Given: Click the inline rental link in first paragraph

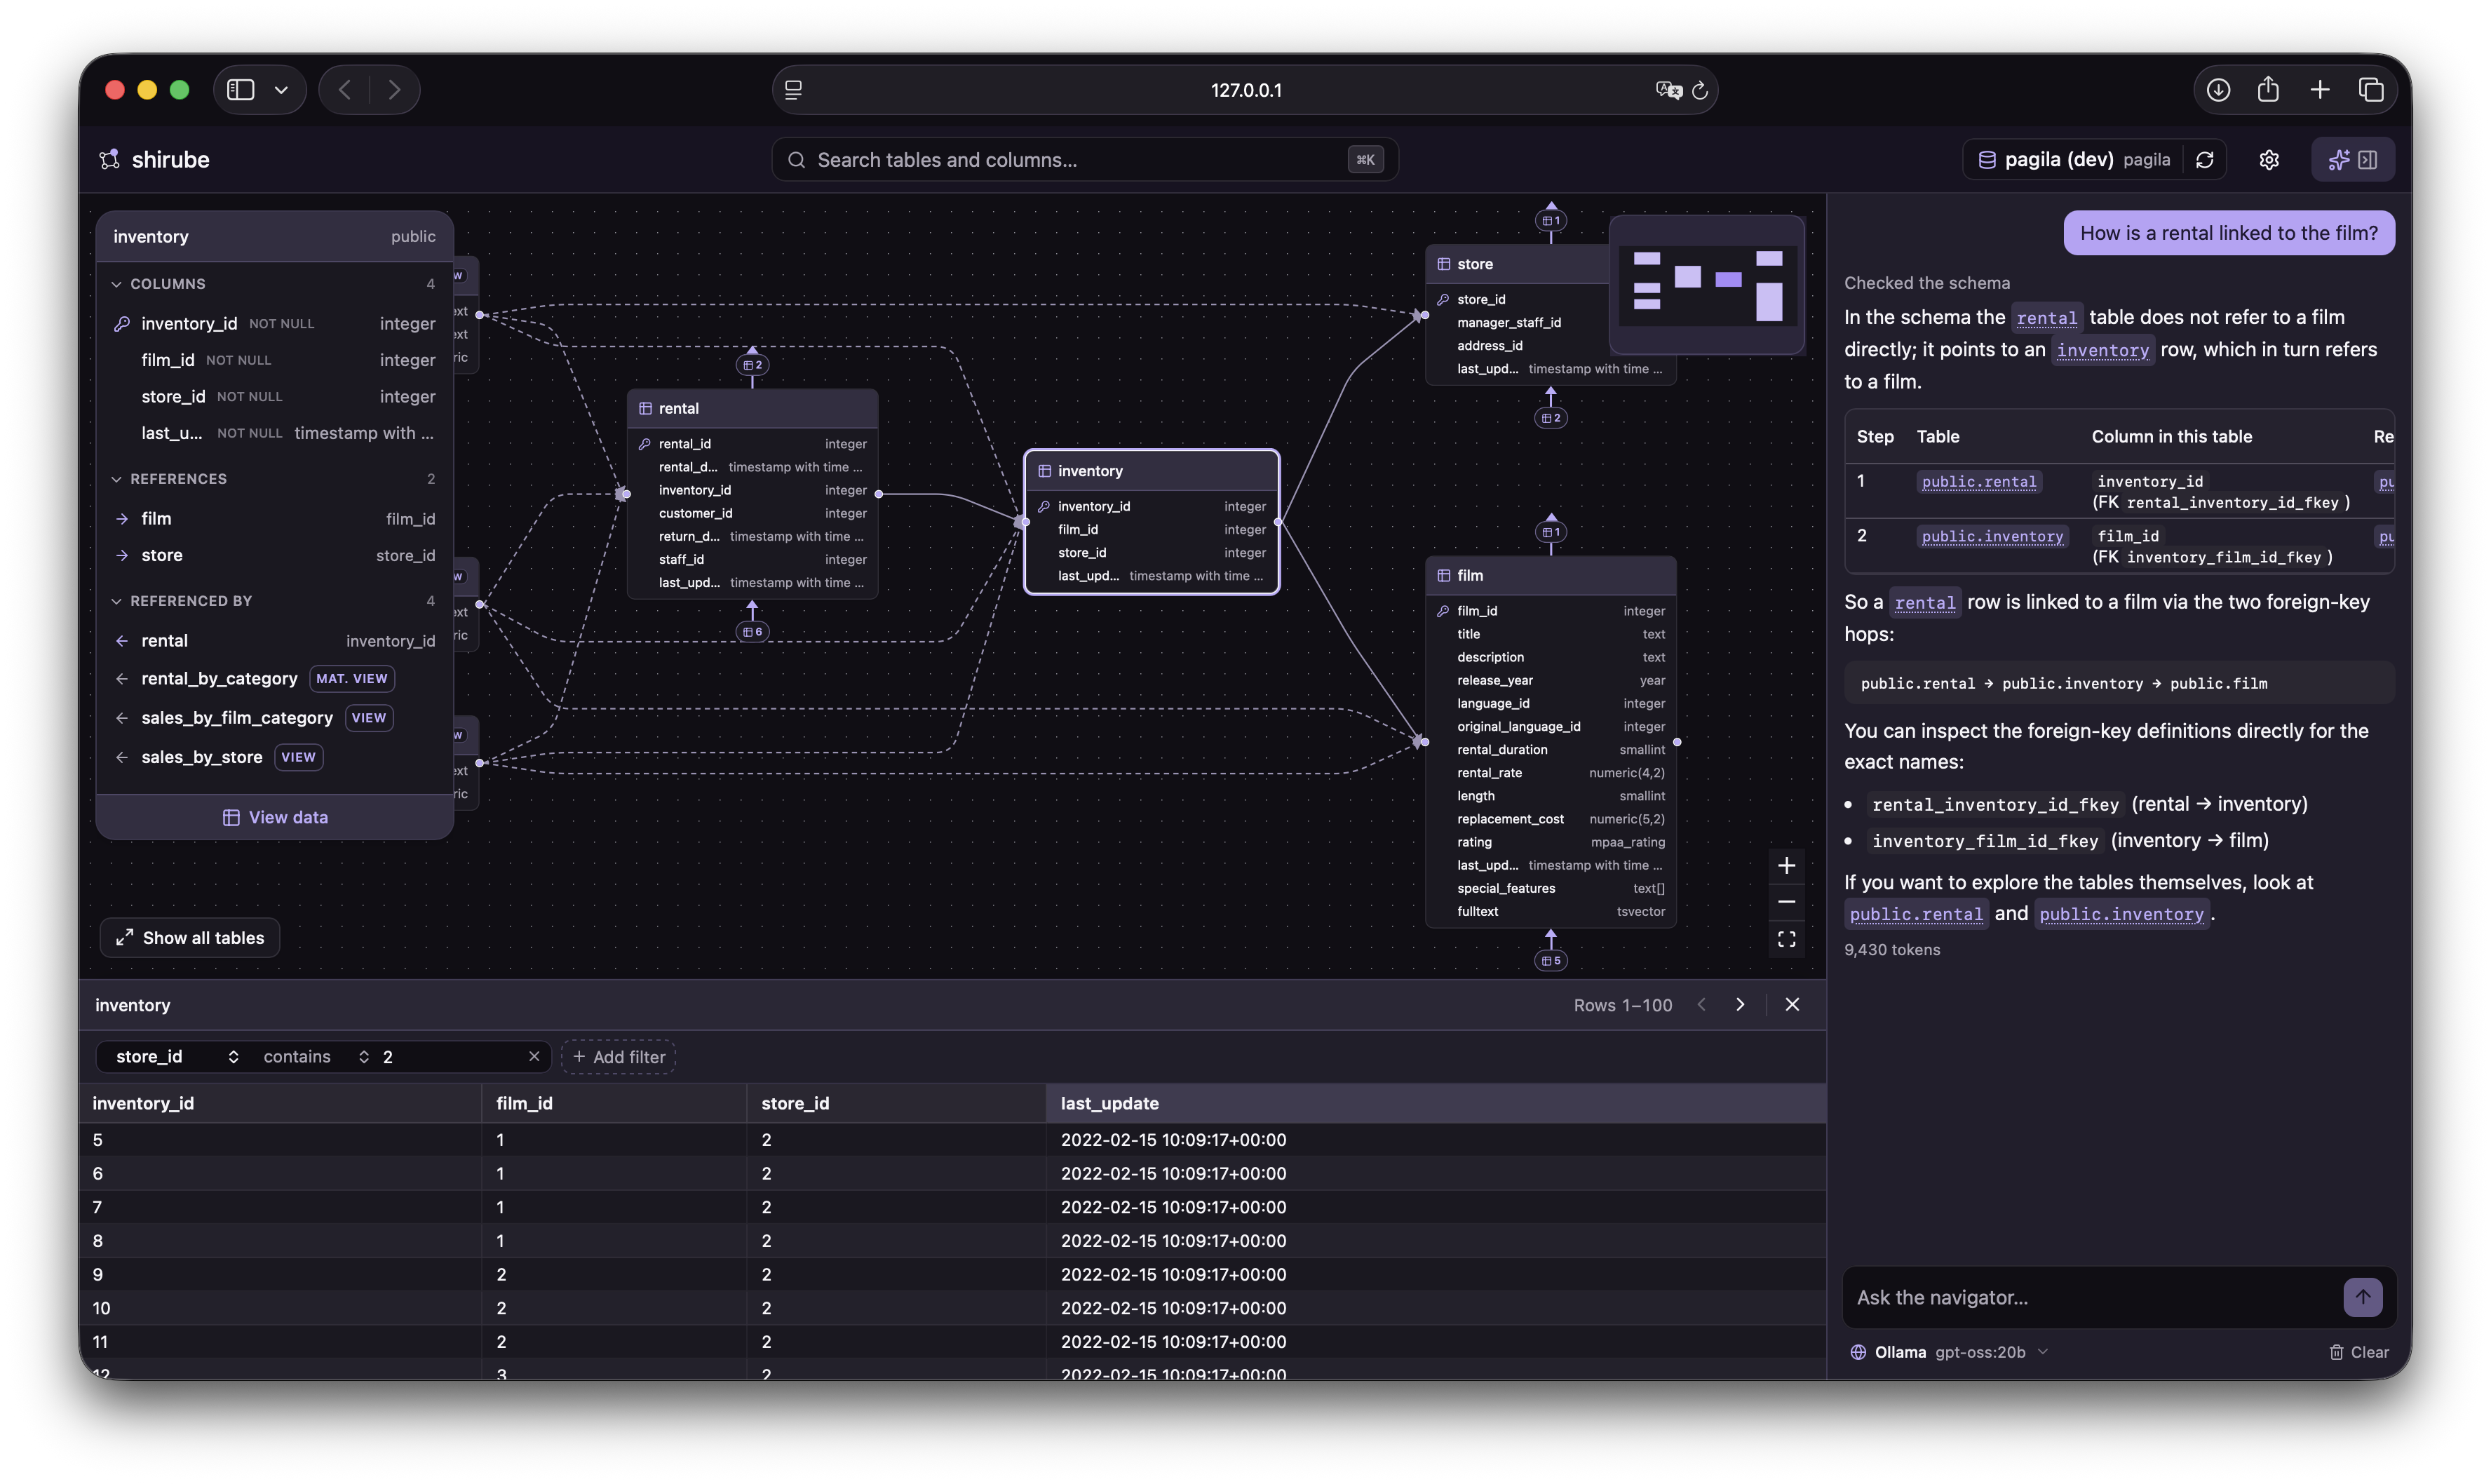Looking at the screenshot, I should point(2046,318).
